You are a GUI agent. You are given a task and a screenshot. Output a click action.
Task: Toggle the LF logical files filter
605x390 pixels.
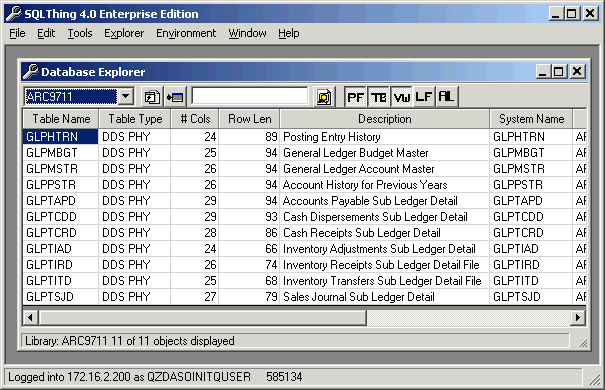(x=424, y=96)
